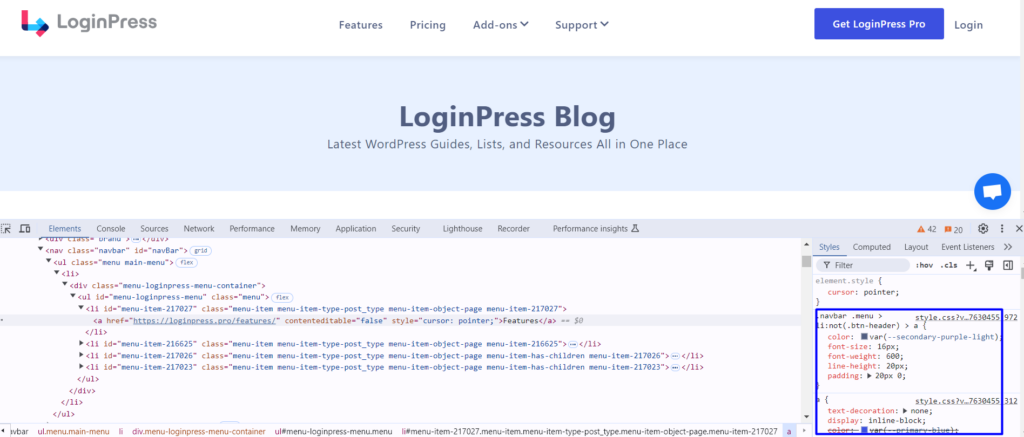The width and height of the screenshot is (1024, 437).
Task: Open the Pricing page link
Action: (x=428, y=25)
